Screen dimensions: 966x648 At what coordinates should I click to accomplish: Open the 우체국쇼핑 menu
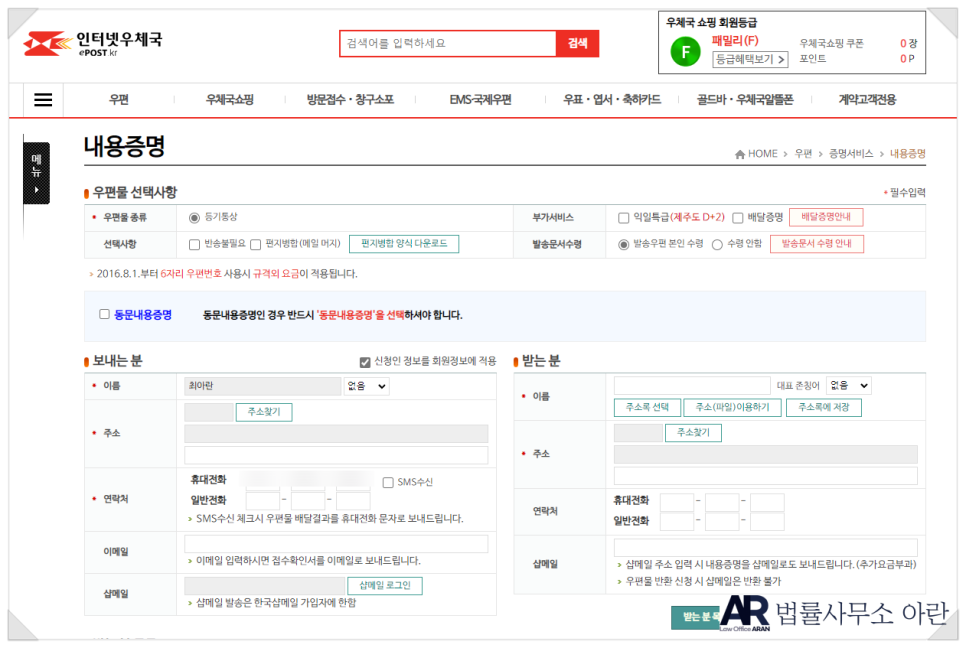(229, 100)
